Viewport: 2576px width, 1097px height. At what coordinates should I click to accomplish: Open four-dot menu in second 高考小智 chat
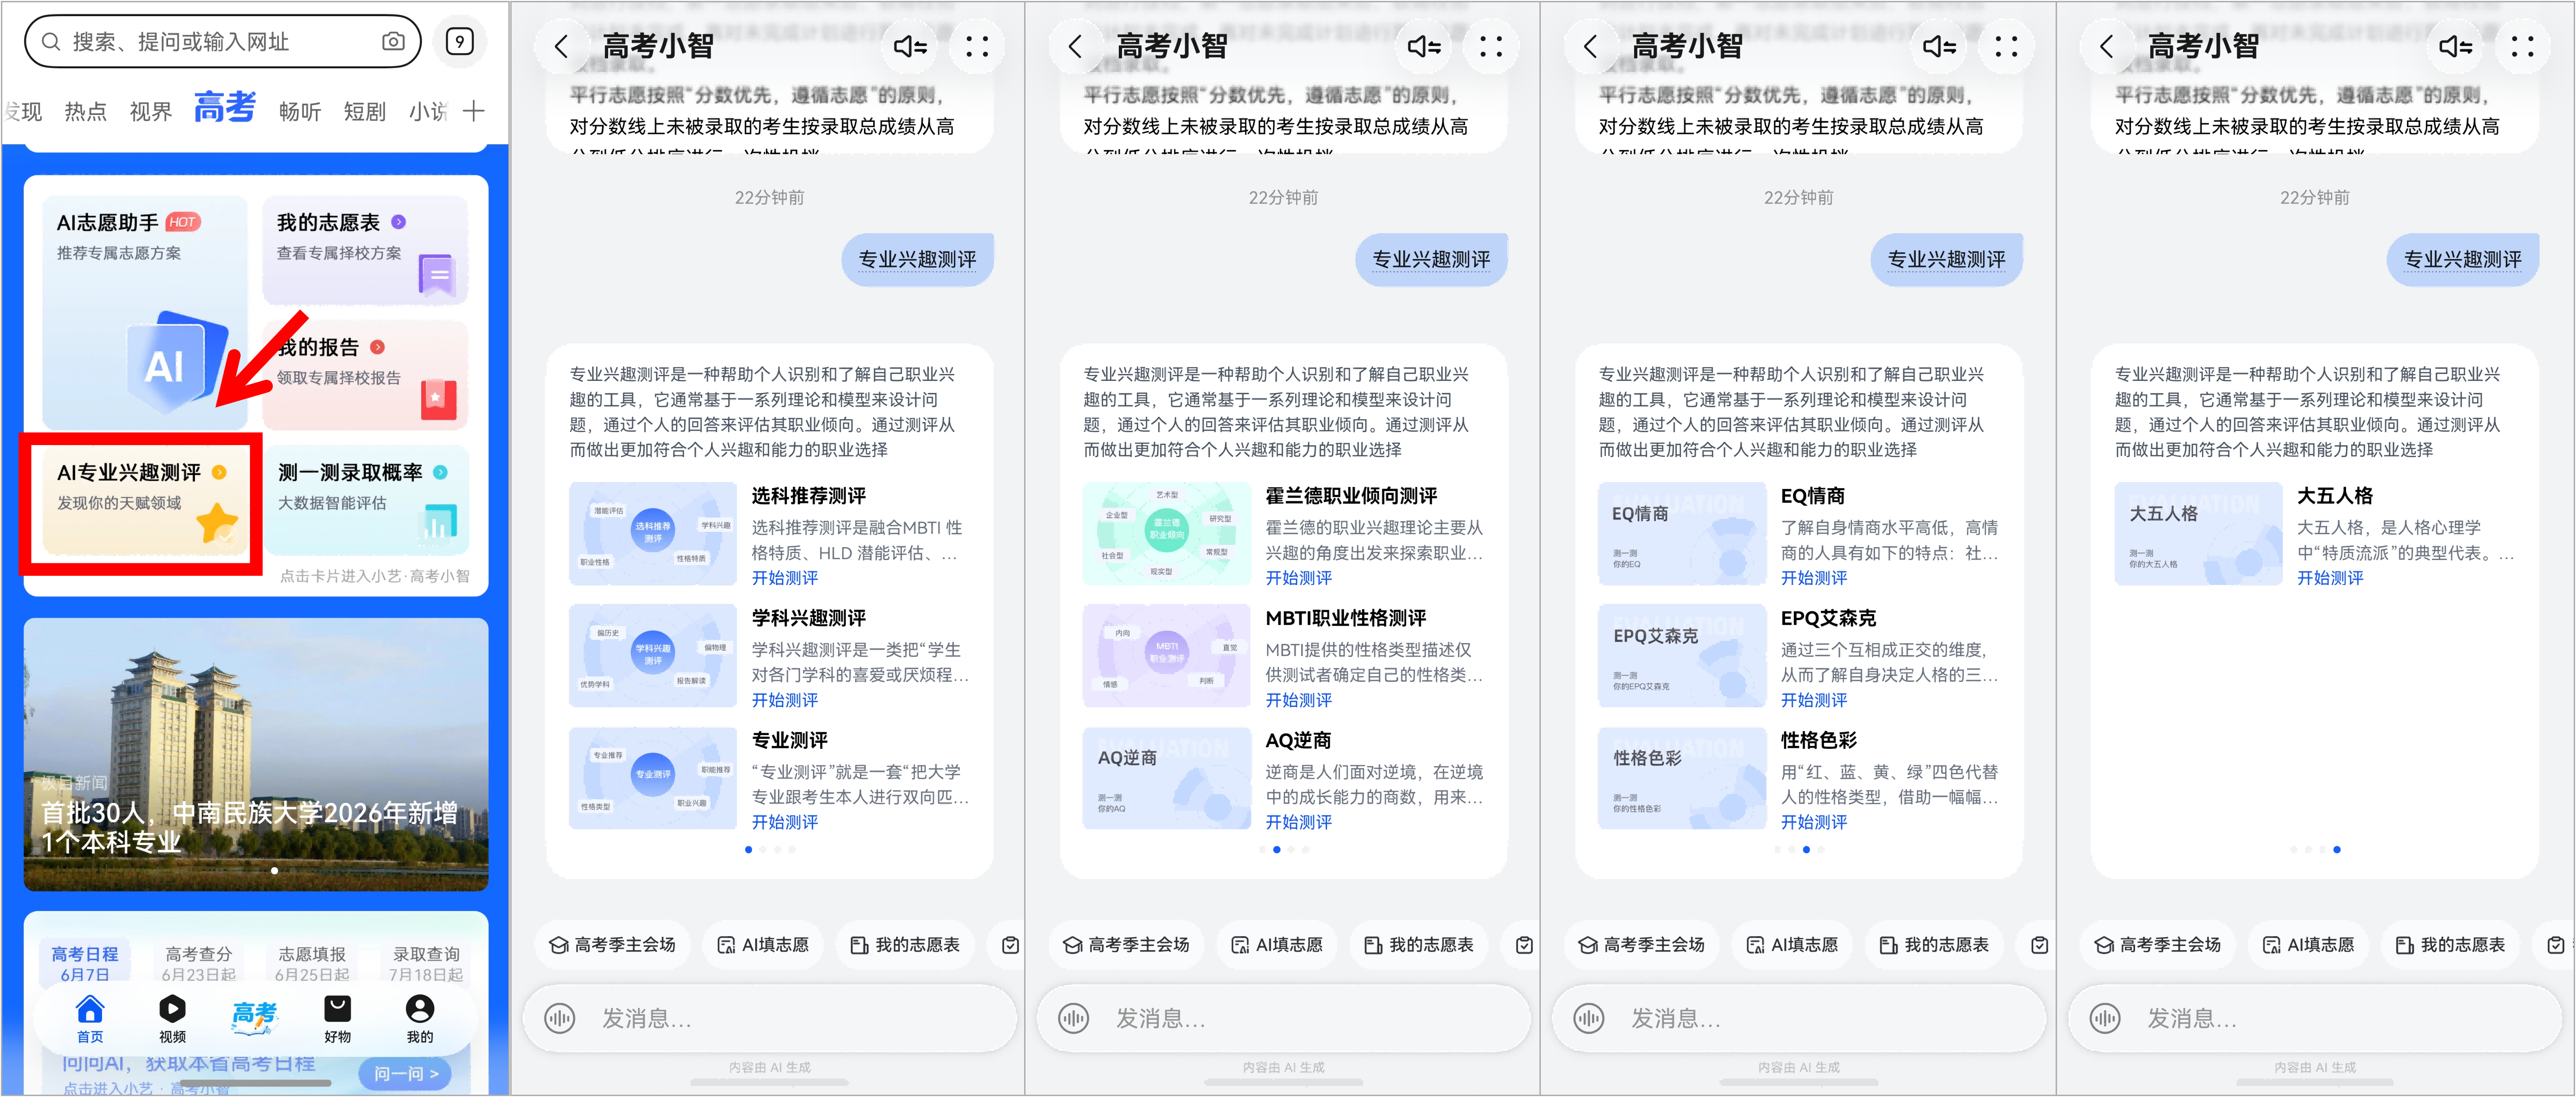(1491, 46)
